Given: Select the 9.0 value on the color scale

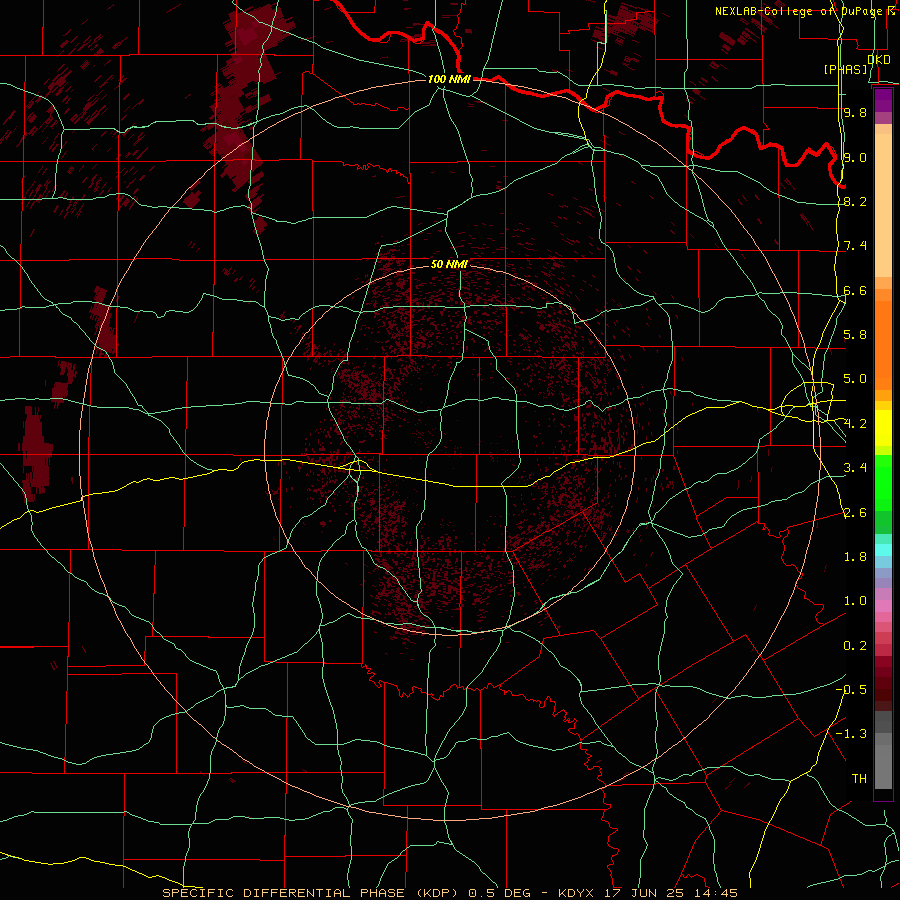Looking at the screenshot, I should 855,157.
